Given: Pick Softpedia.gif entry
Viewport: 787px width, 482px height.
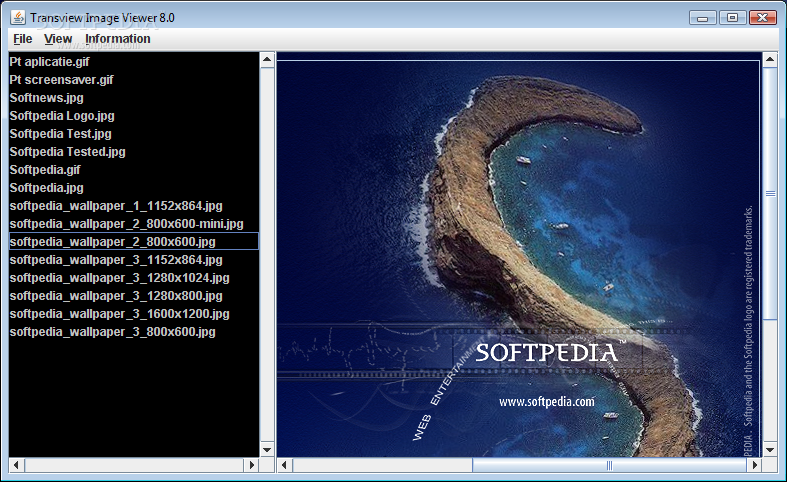Looking at the screenshot, I should coord(134,170).
